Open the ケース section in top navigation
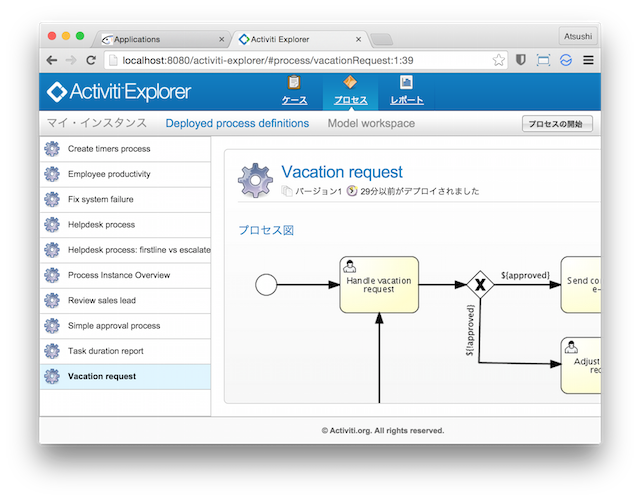The height and width of the screenshot is (500, 640). pyautogui.click(x=294, y=90)
